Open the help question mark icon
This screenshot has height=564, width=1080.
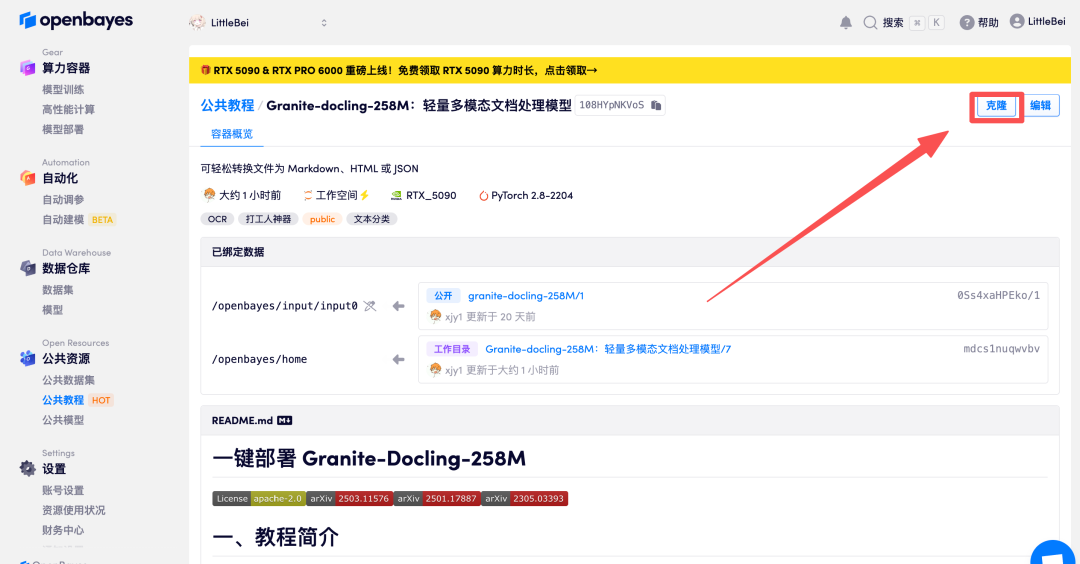[967, 23]
